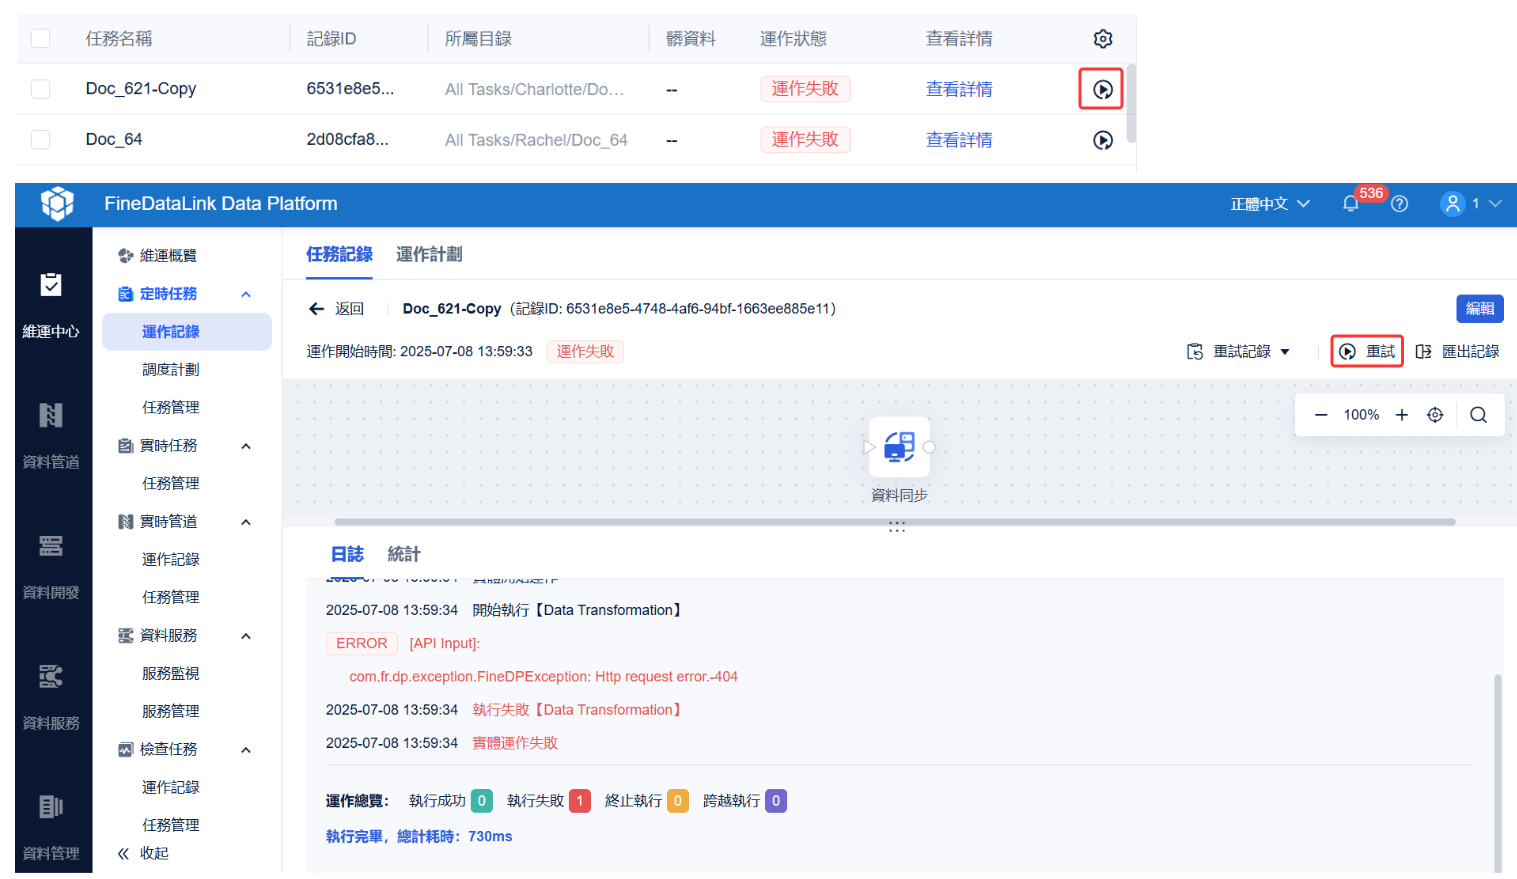Click the 100% zoom level value

(x=1361, y=415)
